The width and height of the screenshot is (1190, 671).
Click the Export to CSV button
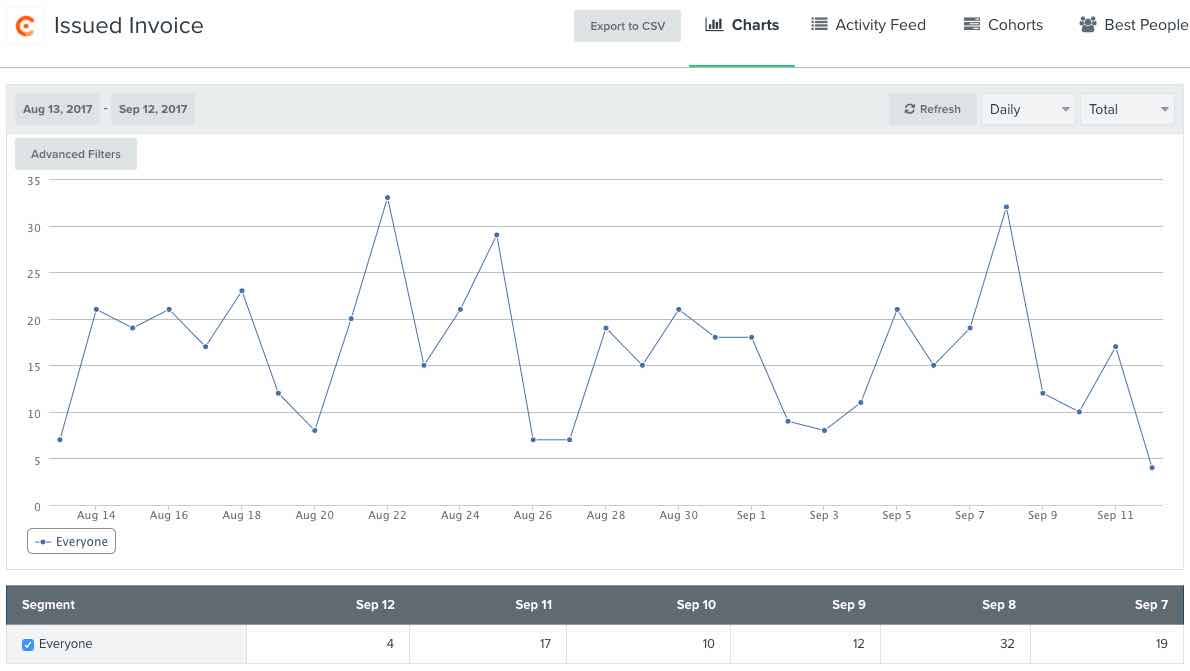[627, 27]
